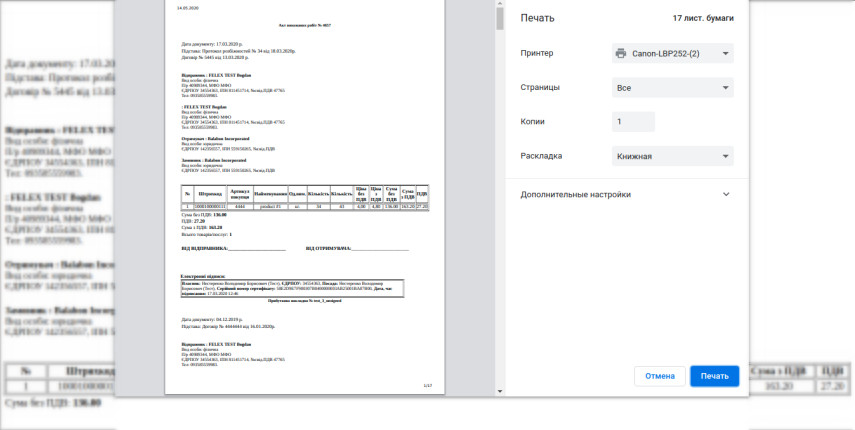Click the 17 лист. бумаги sheet count
855x430 pixels.
click(703, 18)
